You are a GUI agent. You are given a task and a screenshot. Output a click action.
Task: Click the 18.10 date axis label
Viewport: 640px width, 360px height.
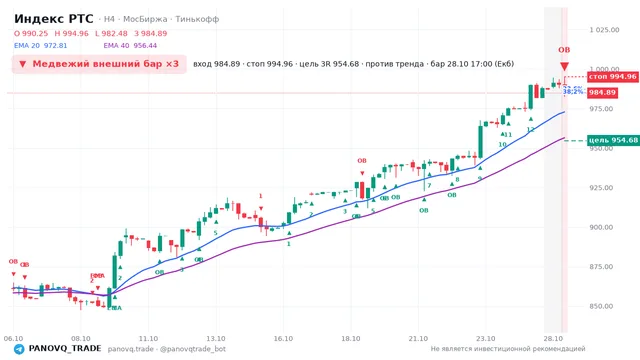[351, 339]
